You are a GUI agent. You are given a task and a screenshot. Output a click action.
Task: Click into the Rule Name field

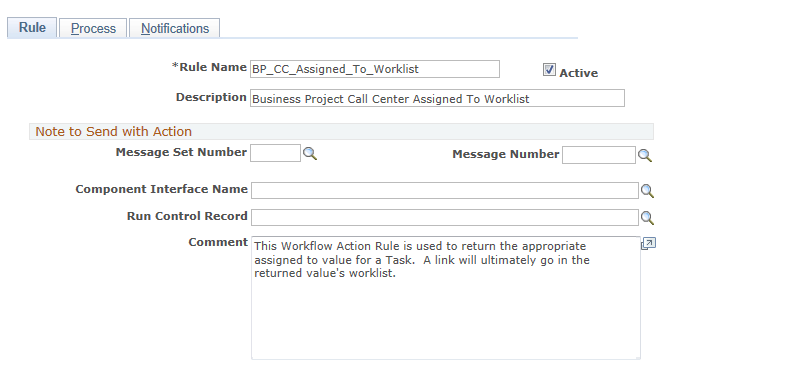click(x=375, y=69)
